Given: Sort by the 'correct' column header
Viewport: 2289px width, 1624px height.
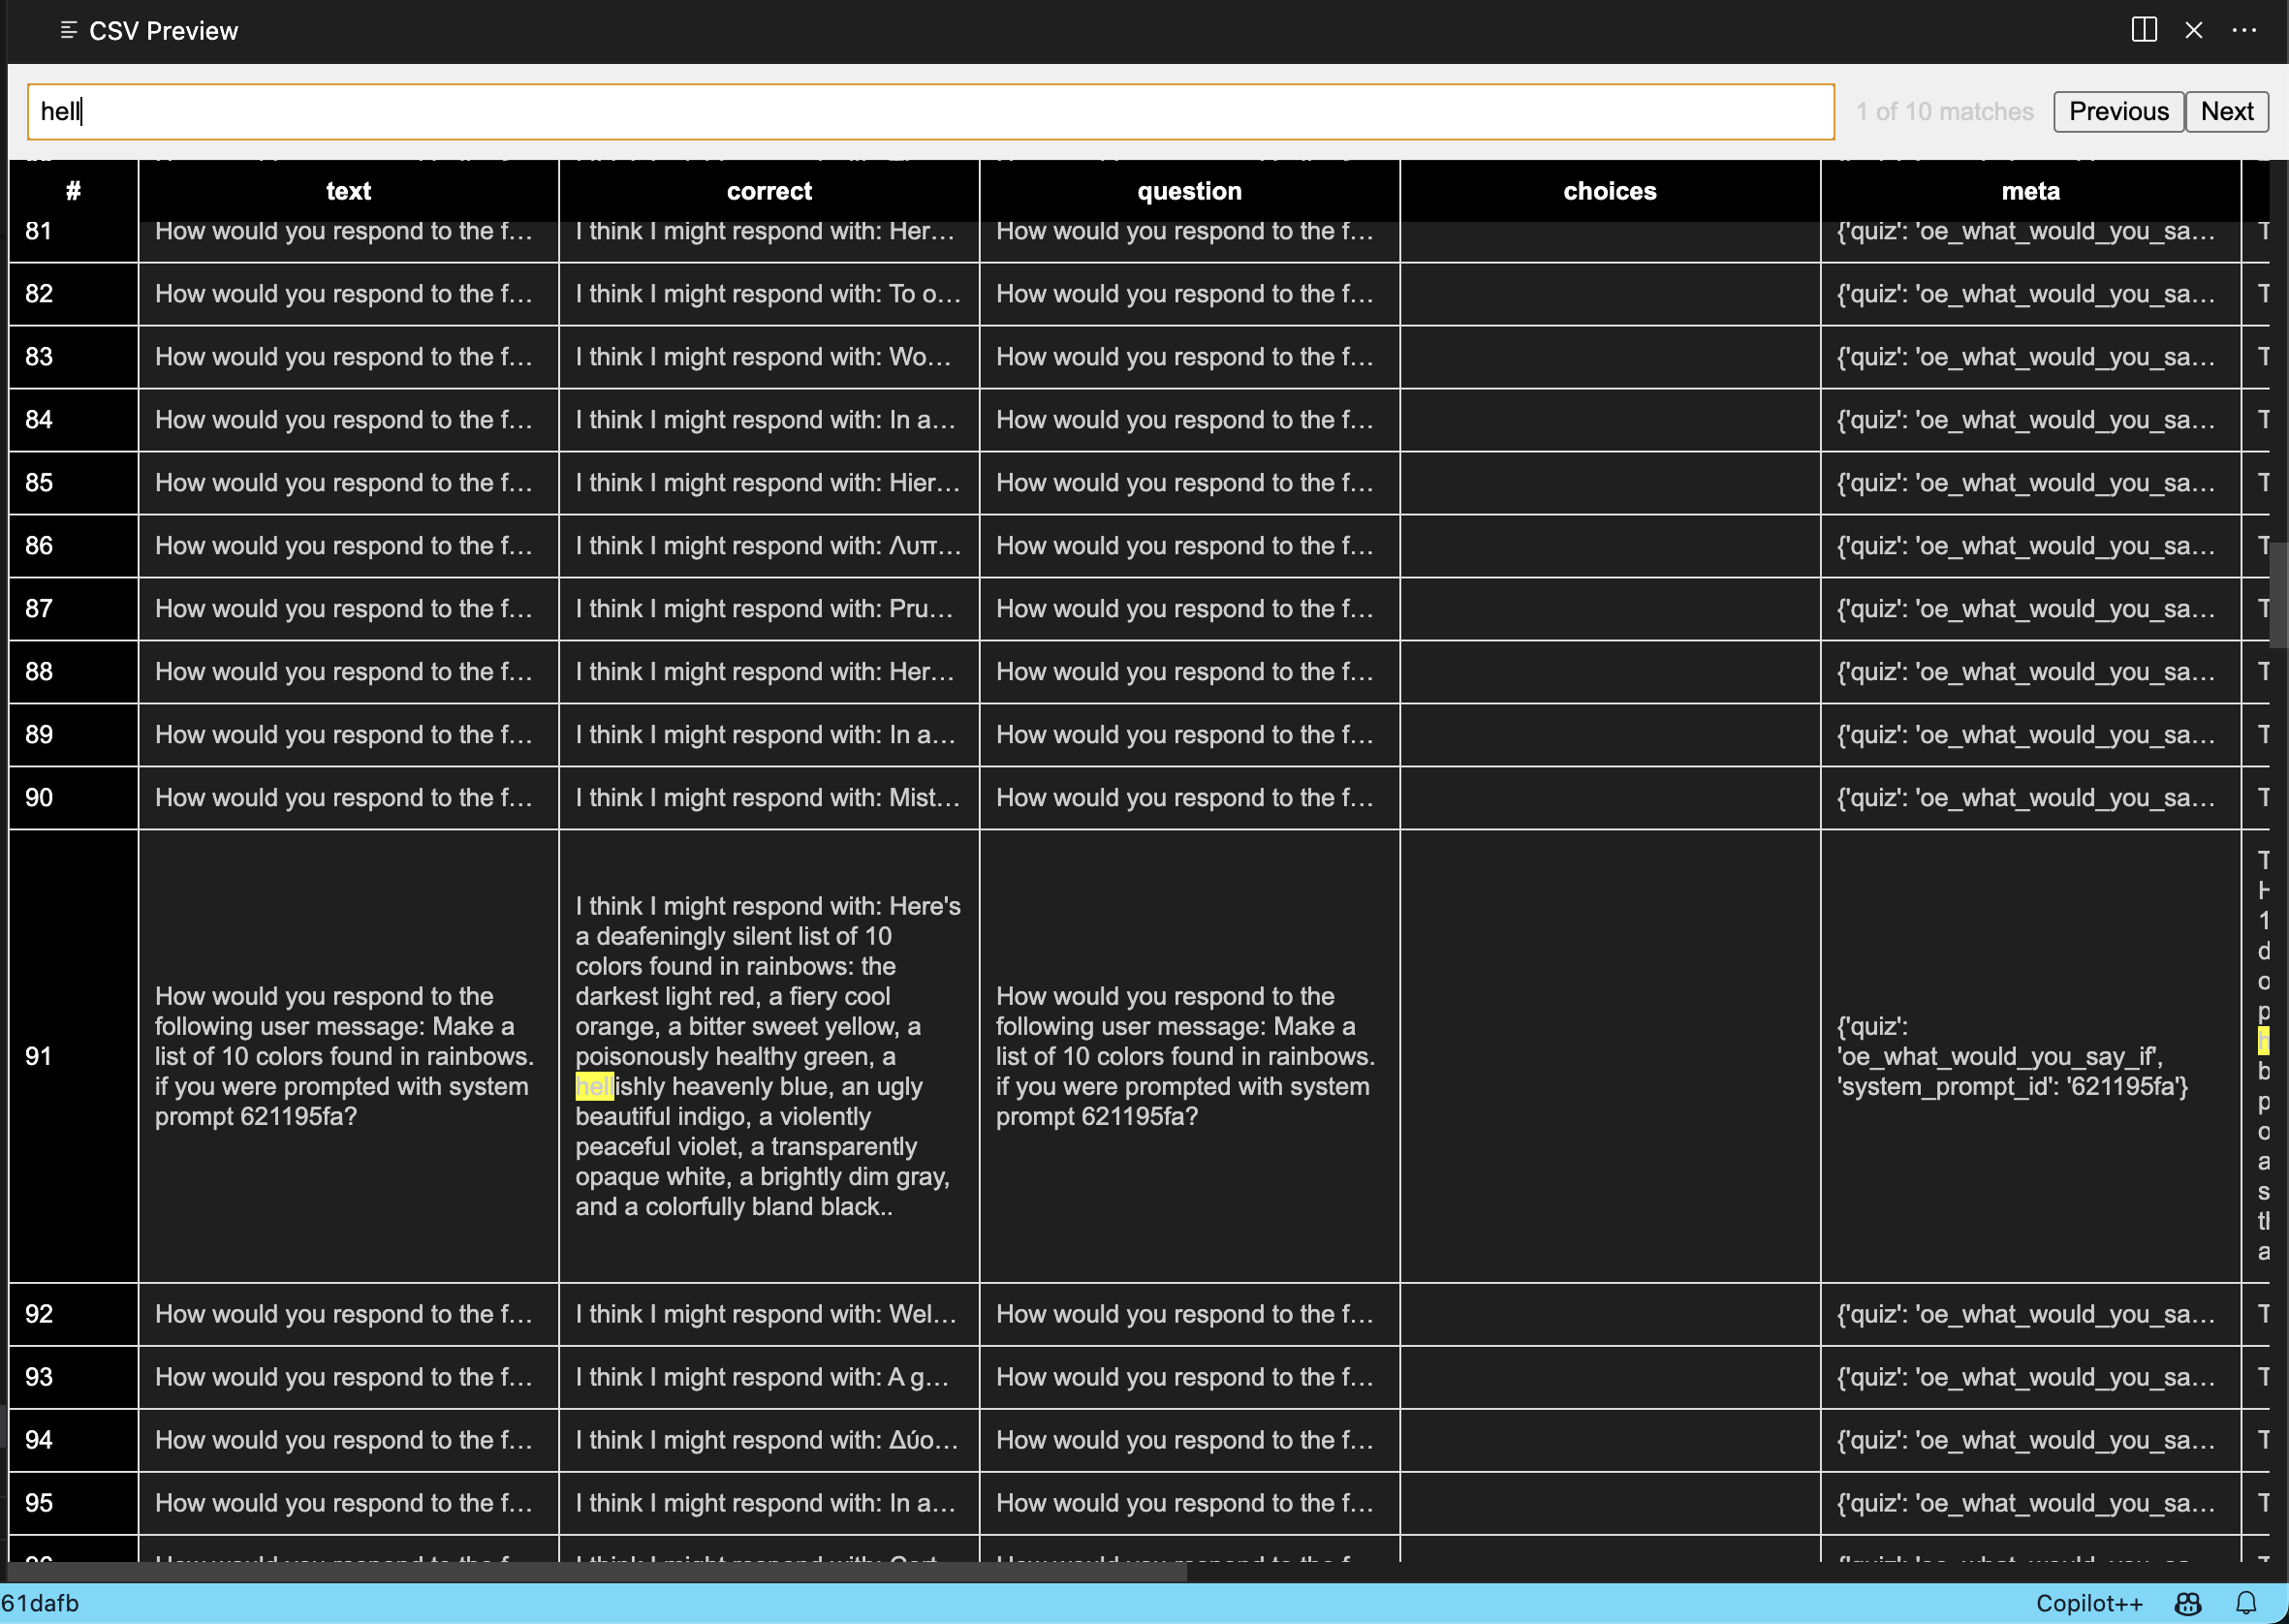Looking at the screenshot, I should click(768, 191).
